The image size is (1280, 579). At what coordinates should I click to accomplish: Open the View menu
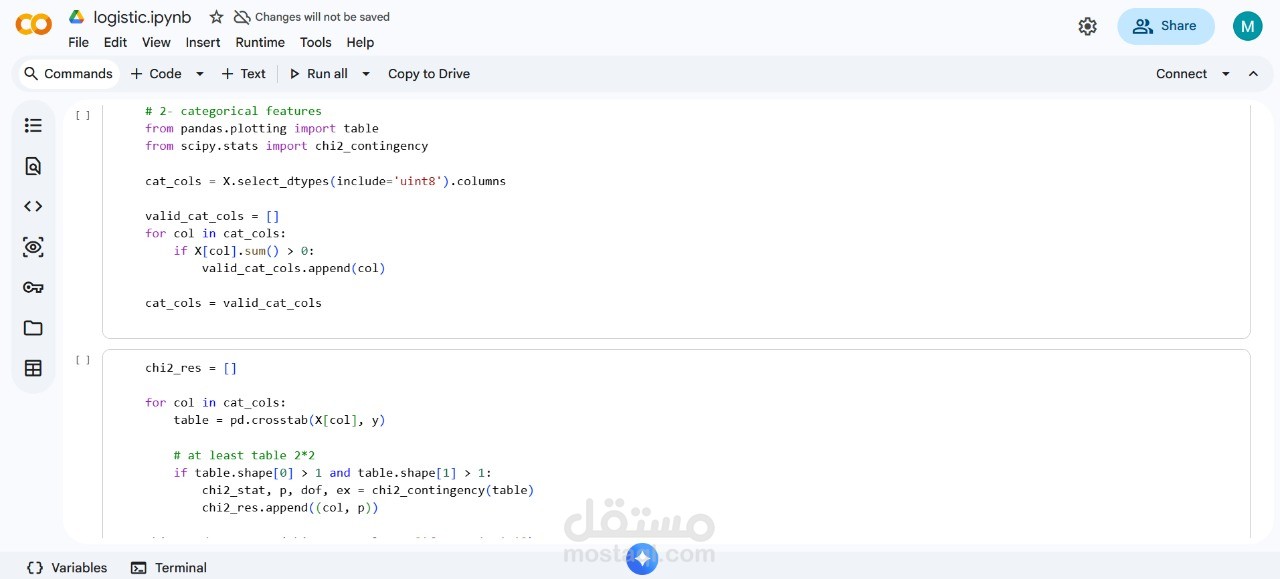tap(156, 43)
